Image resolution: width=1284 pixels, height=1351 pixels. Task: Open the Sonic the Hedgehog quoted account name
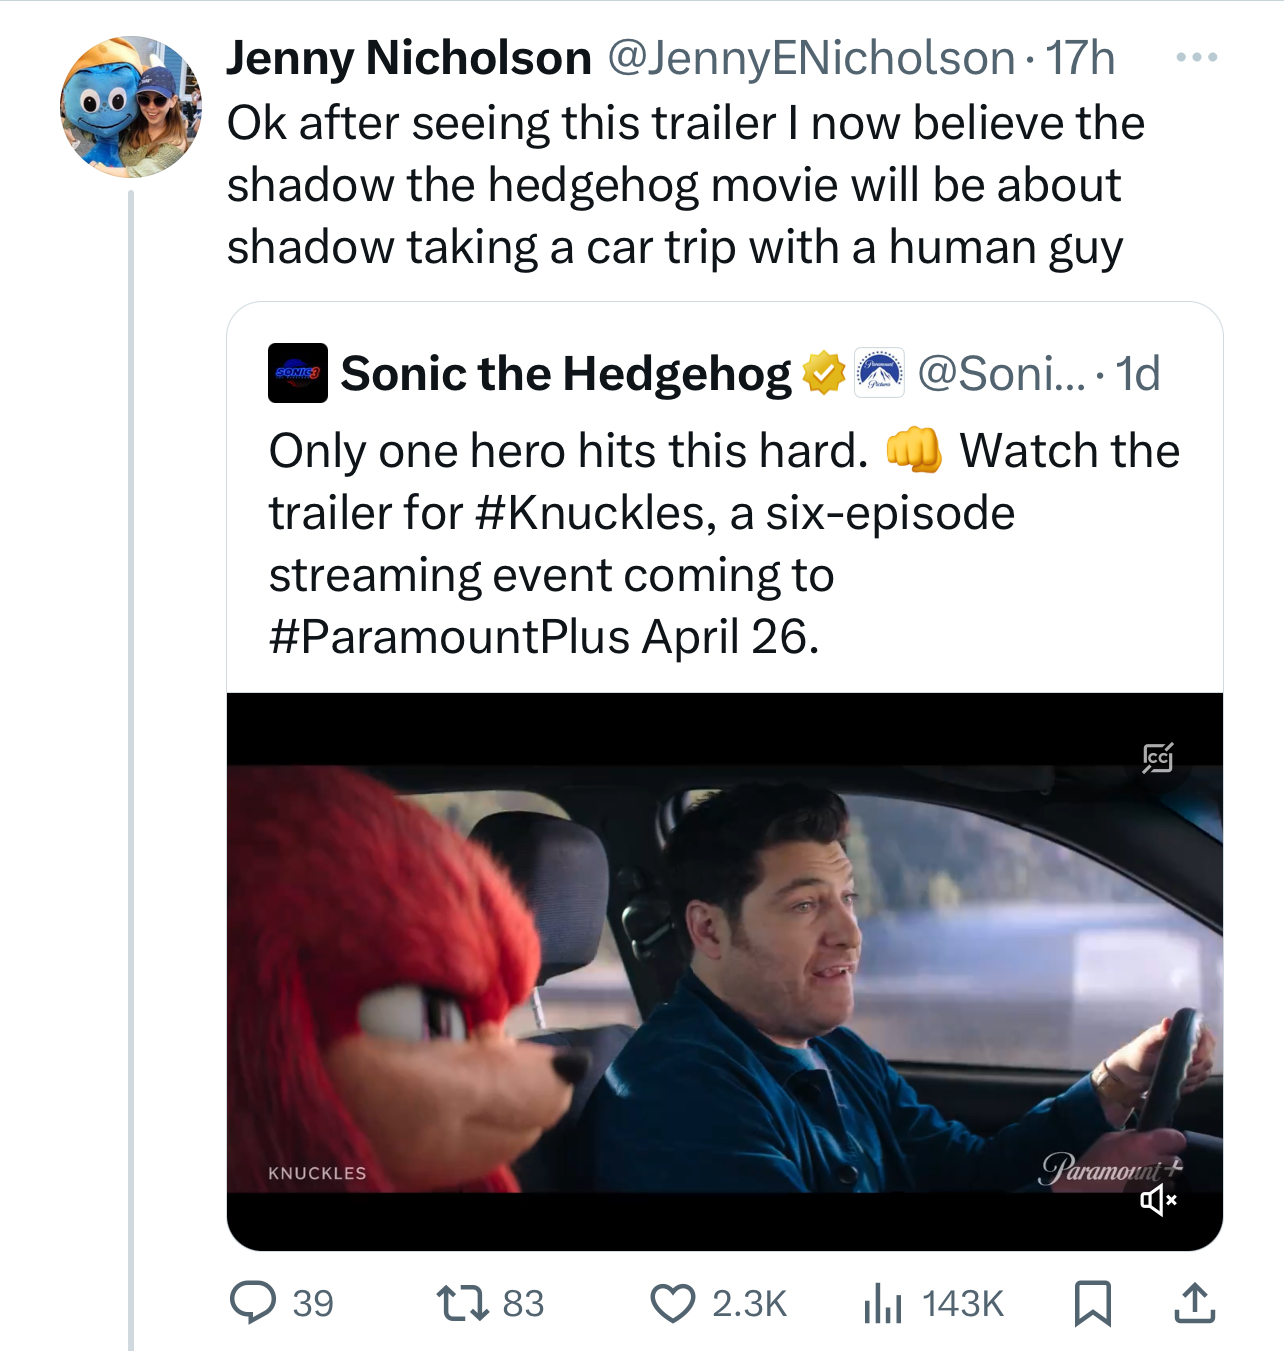(x=566, y=374)
